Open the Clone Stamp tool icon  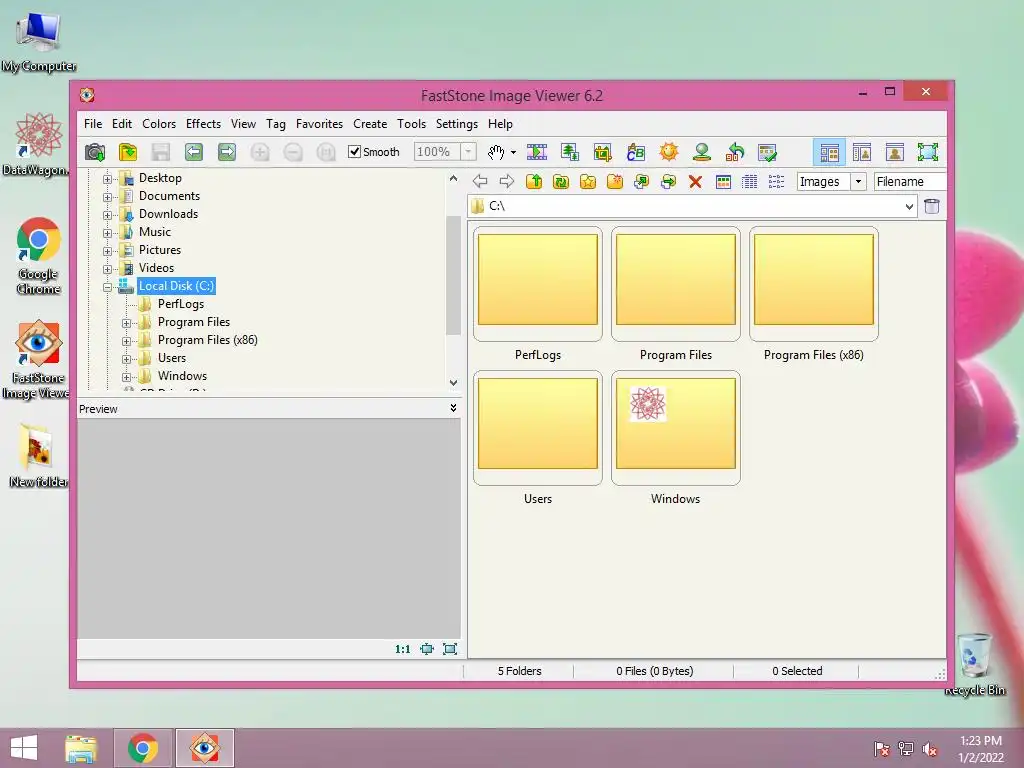[702, 152]
